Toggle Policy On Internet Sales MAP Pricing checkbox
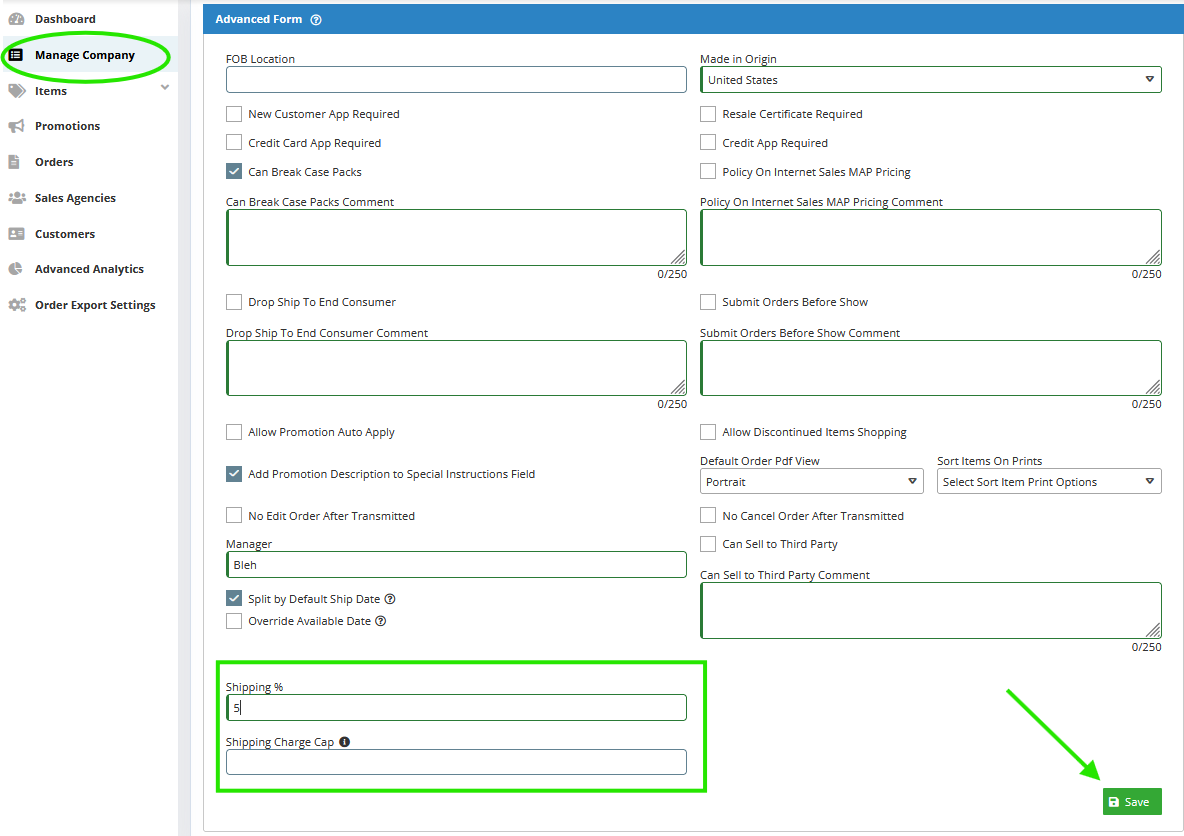The width and height of the screenshot is (1184, 836). [x=708, y=171]
